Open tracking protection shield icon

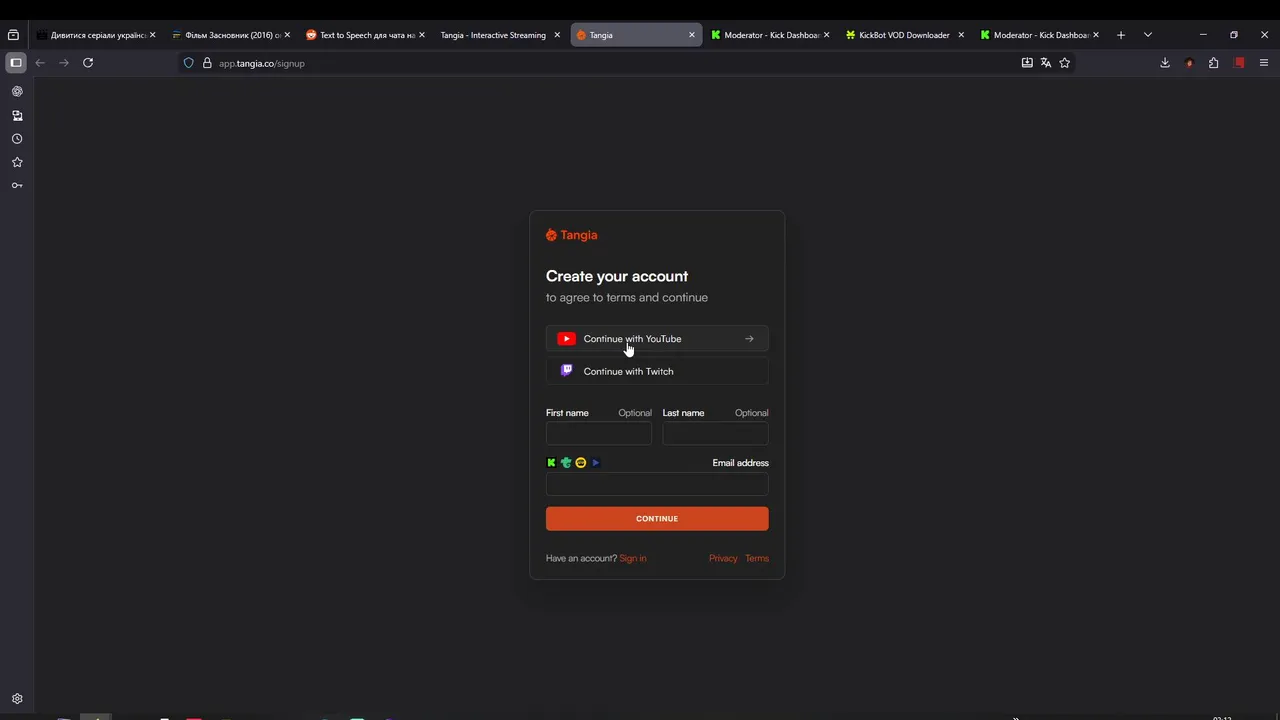188,63
